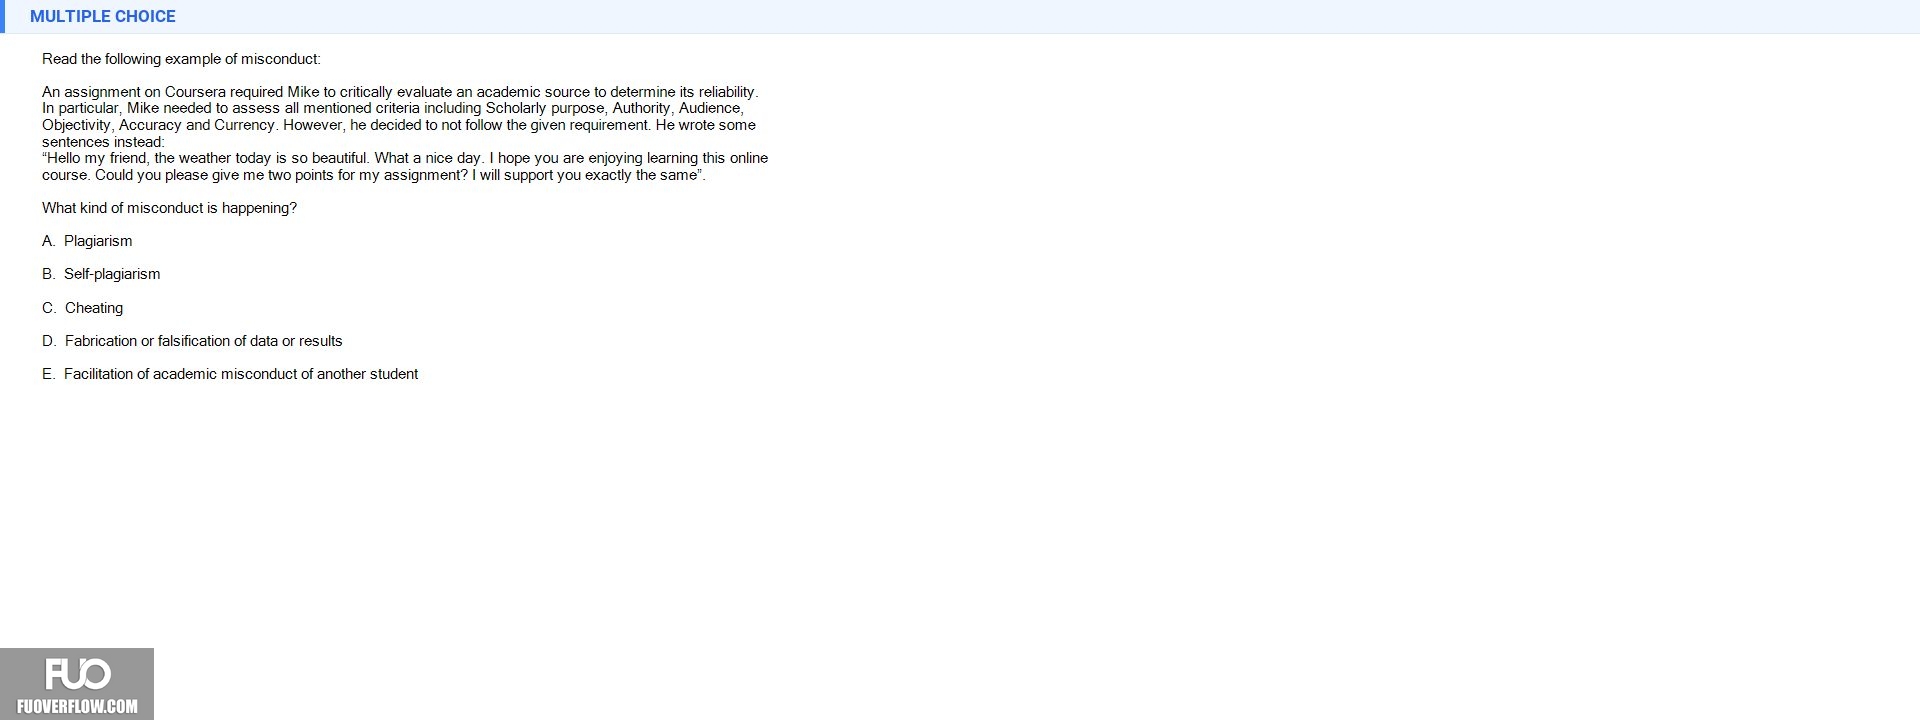Click the line starting 'An assignment on Coursera'
Screen dimensions: 1920x720
400,92
